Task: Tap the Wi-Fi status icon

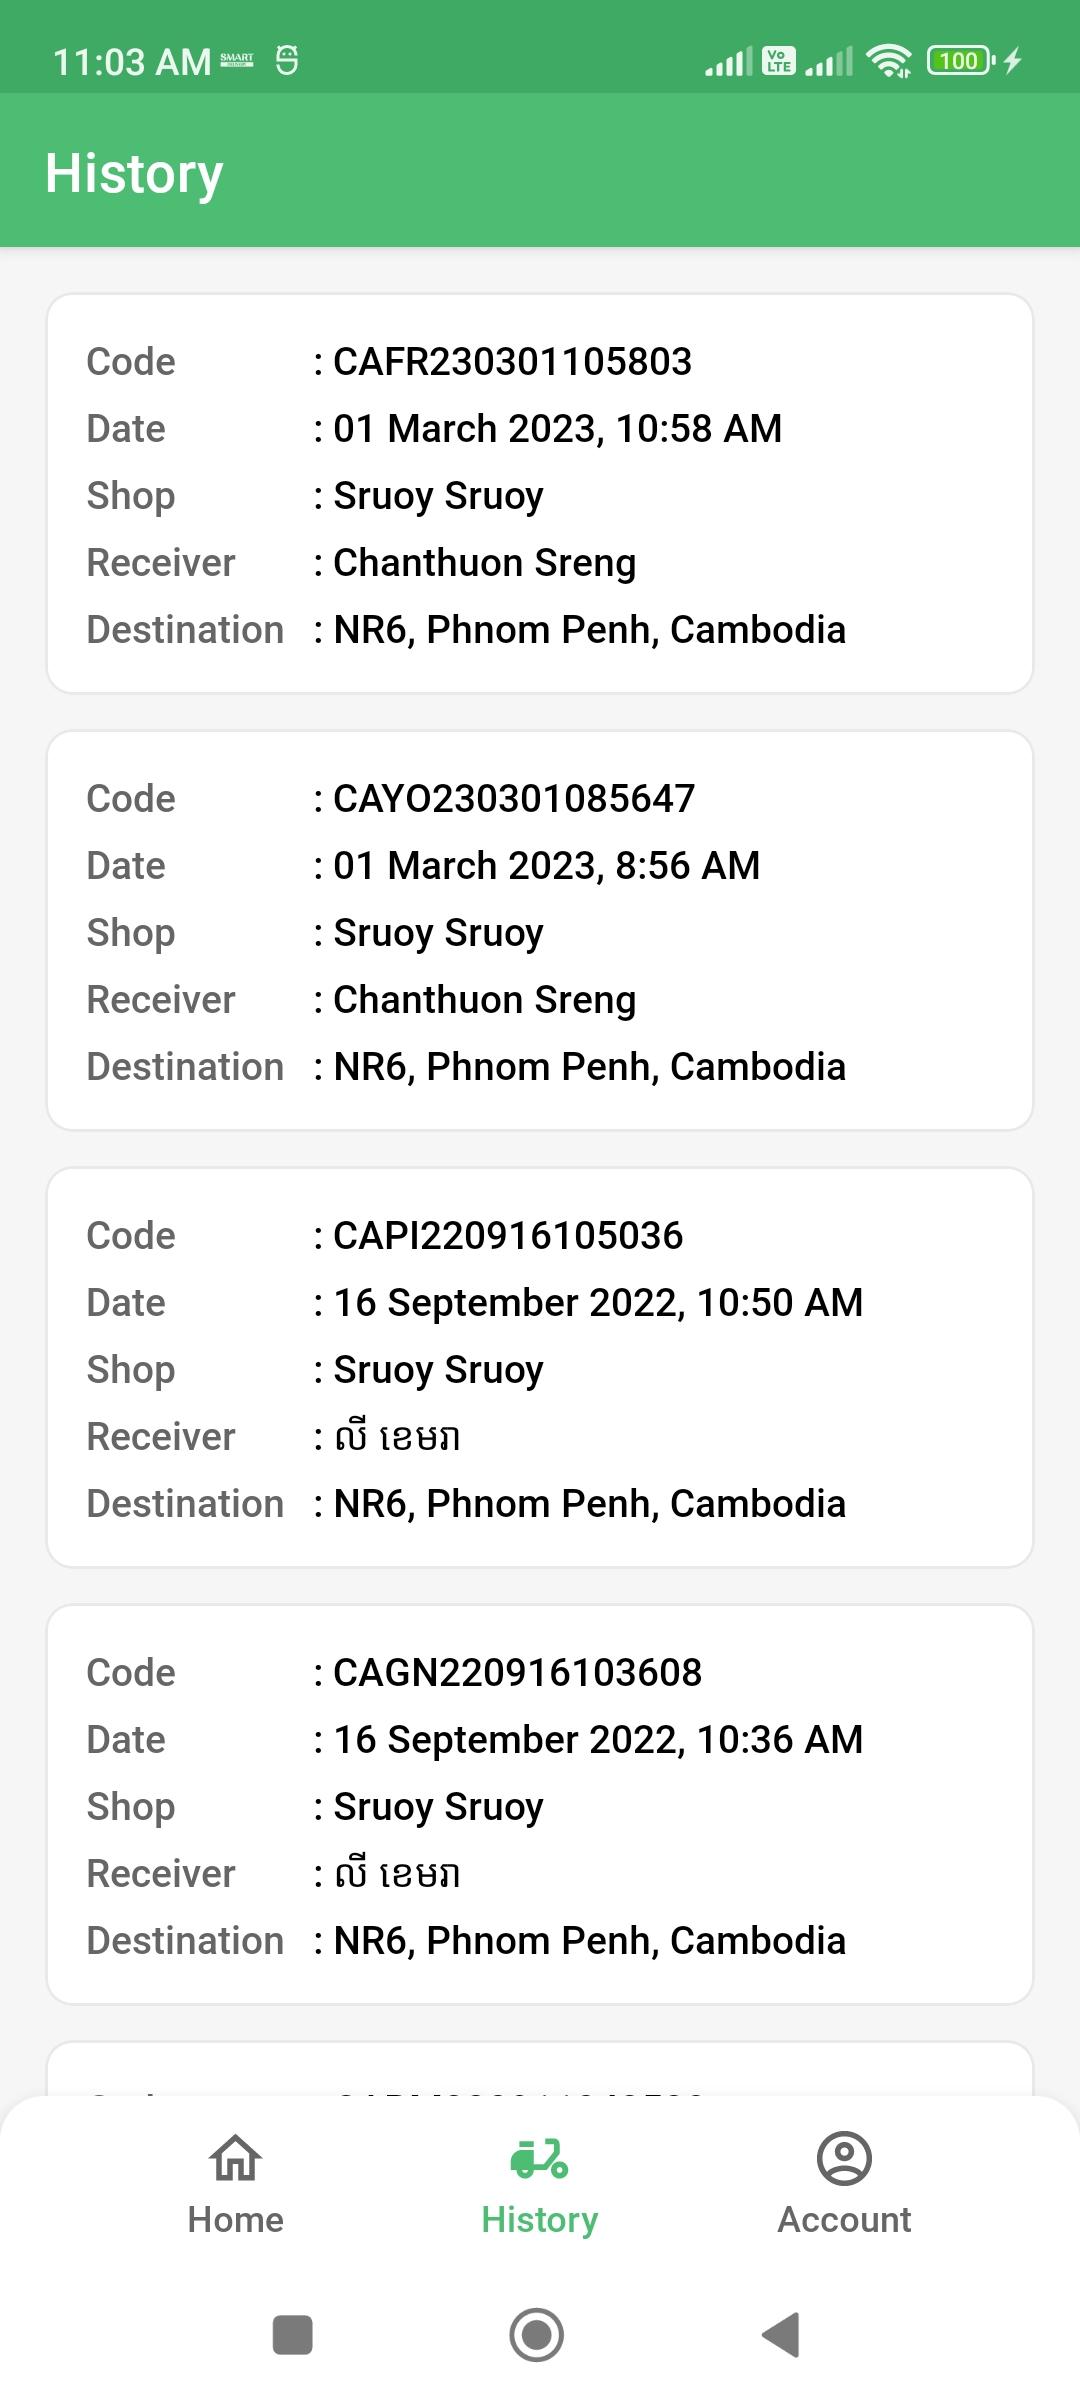Action: point(888,61)
